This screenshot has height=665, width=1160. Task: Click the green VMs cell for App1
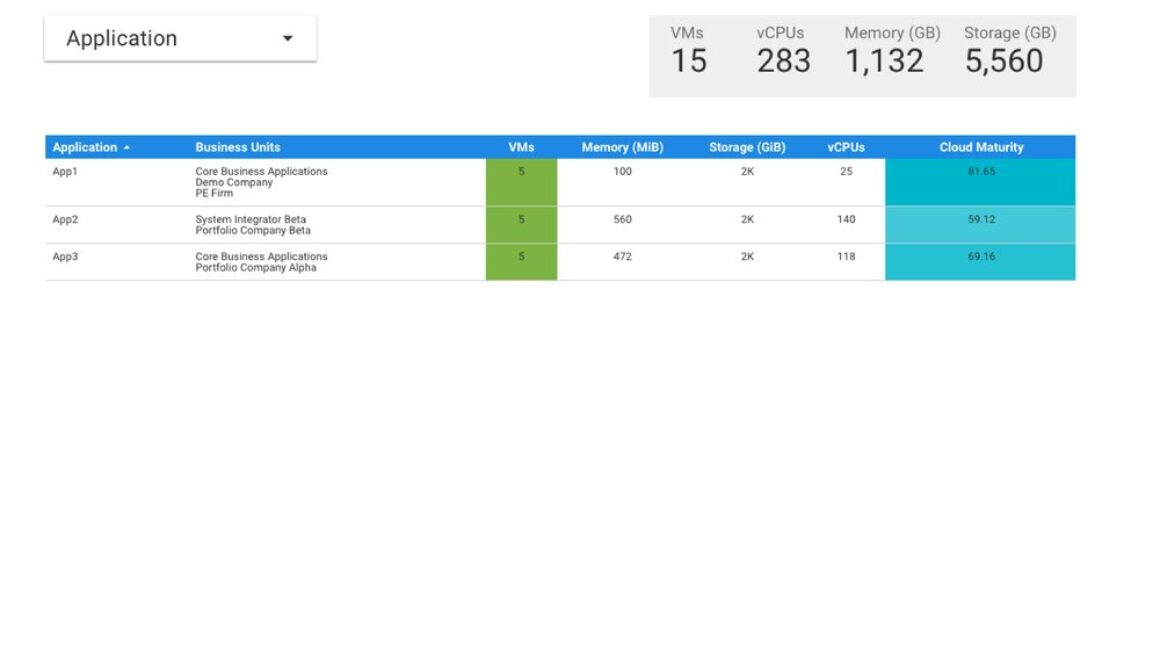[520, 181]
